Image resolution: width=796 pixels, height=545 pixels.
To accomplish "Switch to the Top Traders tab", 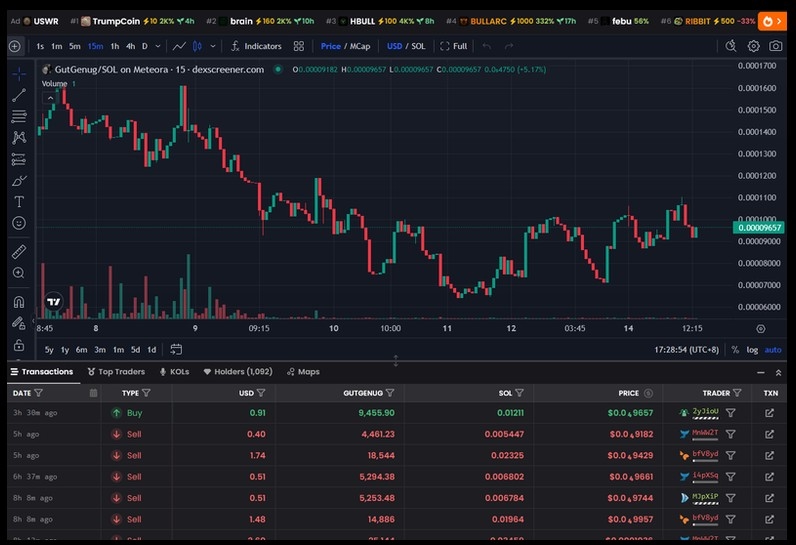I will point(116,372).
